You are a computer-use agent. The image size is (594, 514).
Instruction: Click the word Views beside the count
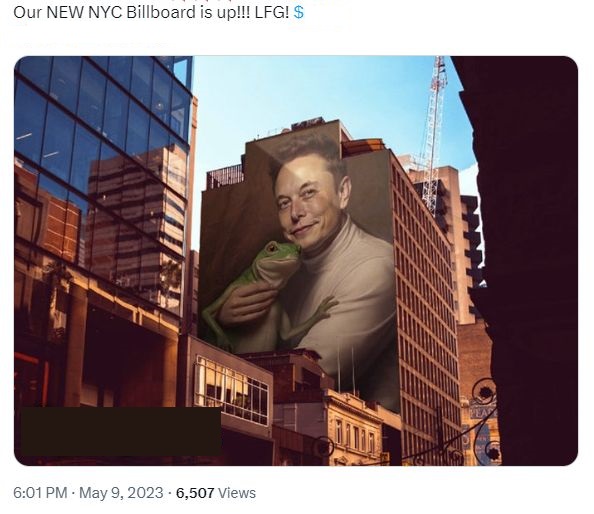[237, 493]
